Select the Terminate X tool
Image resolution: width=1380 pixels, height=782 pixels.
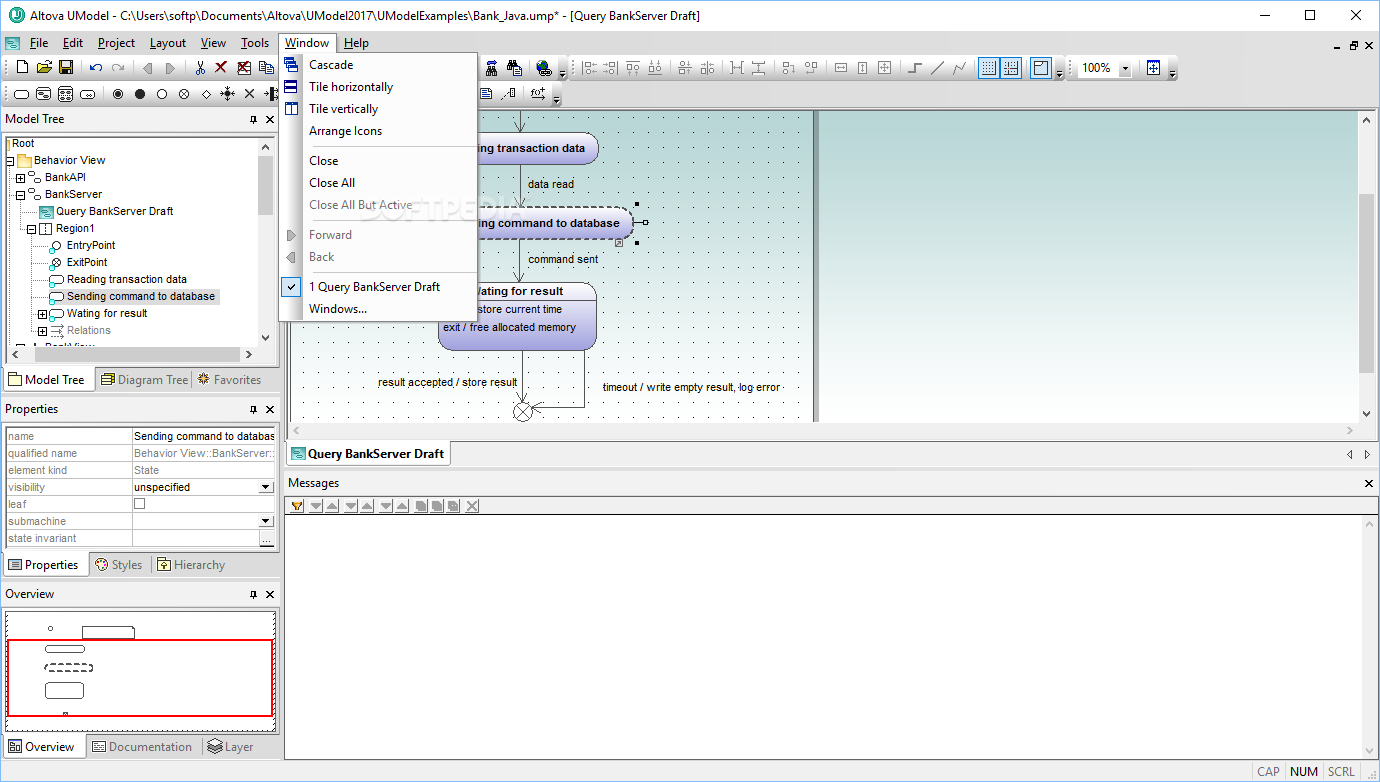pos(250,94)
